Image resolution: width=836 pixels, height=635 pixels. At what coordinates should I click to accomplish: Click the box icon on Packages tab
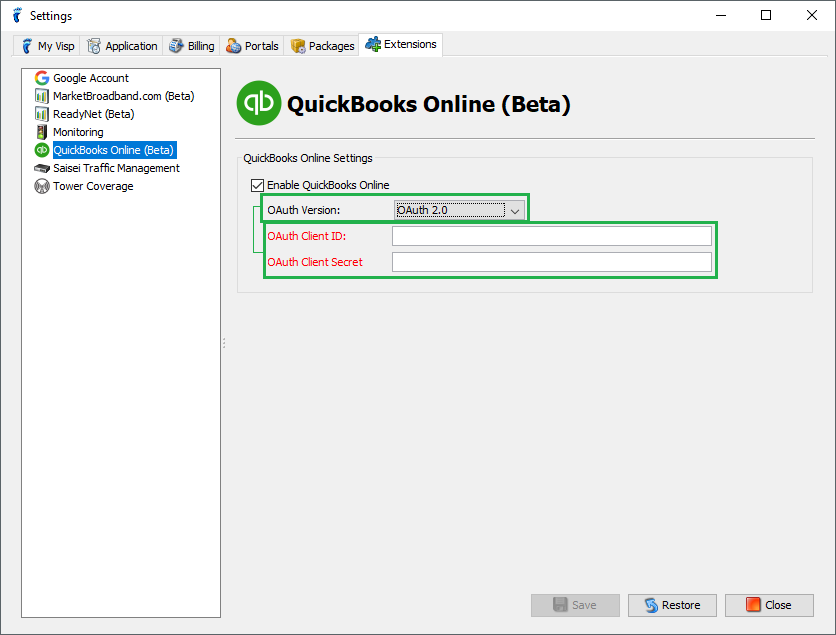tap(298, 46)
